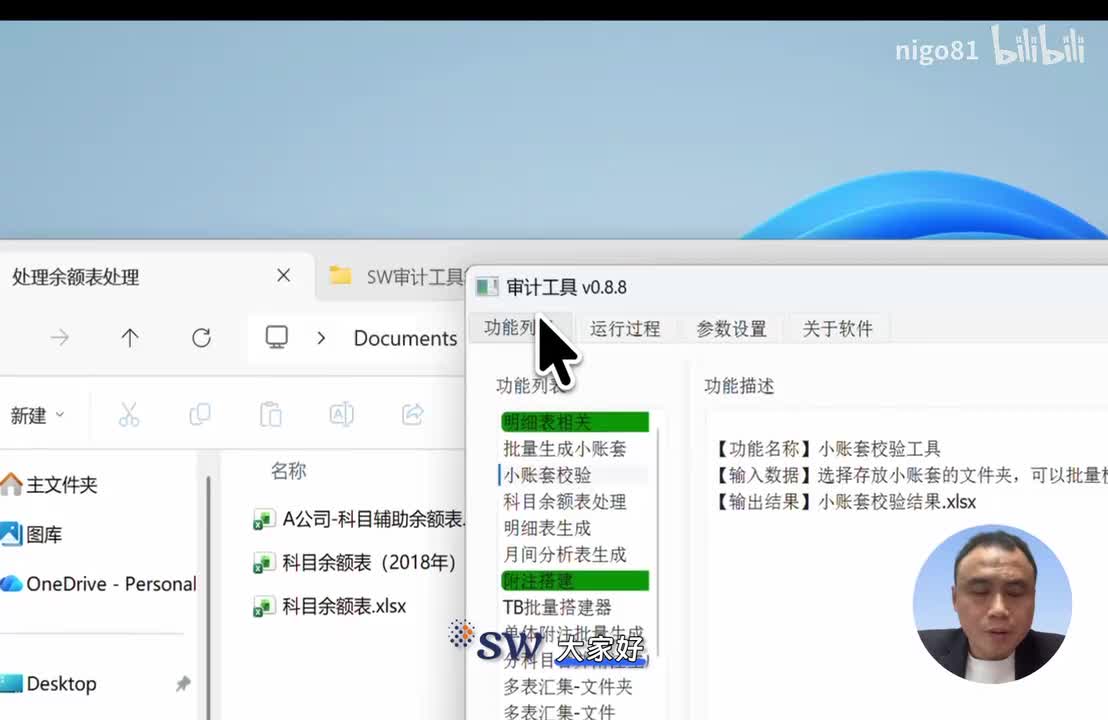Click the 输出结果 小账套校验结果.xlsx line
This screenshot has width=1108, height=720.
pos(845,502)
